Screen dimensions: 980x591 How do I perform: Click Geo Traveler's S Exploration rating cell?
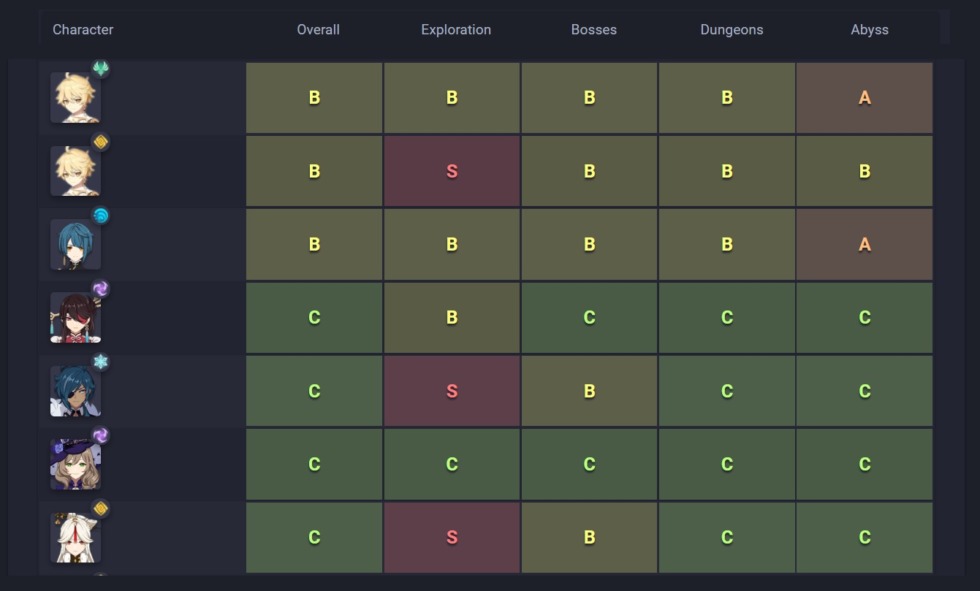click(x=452, y=171)
